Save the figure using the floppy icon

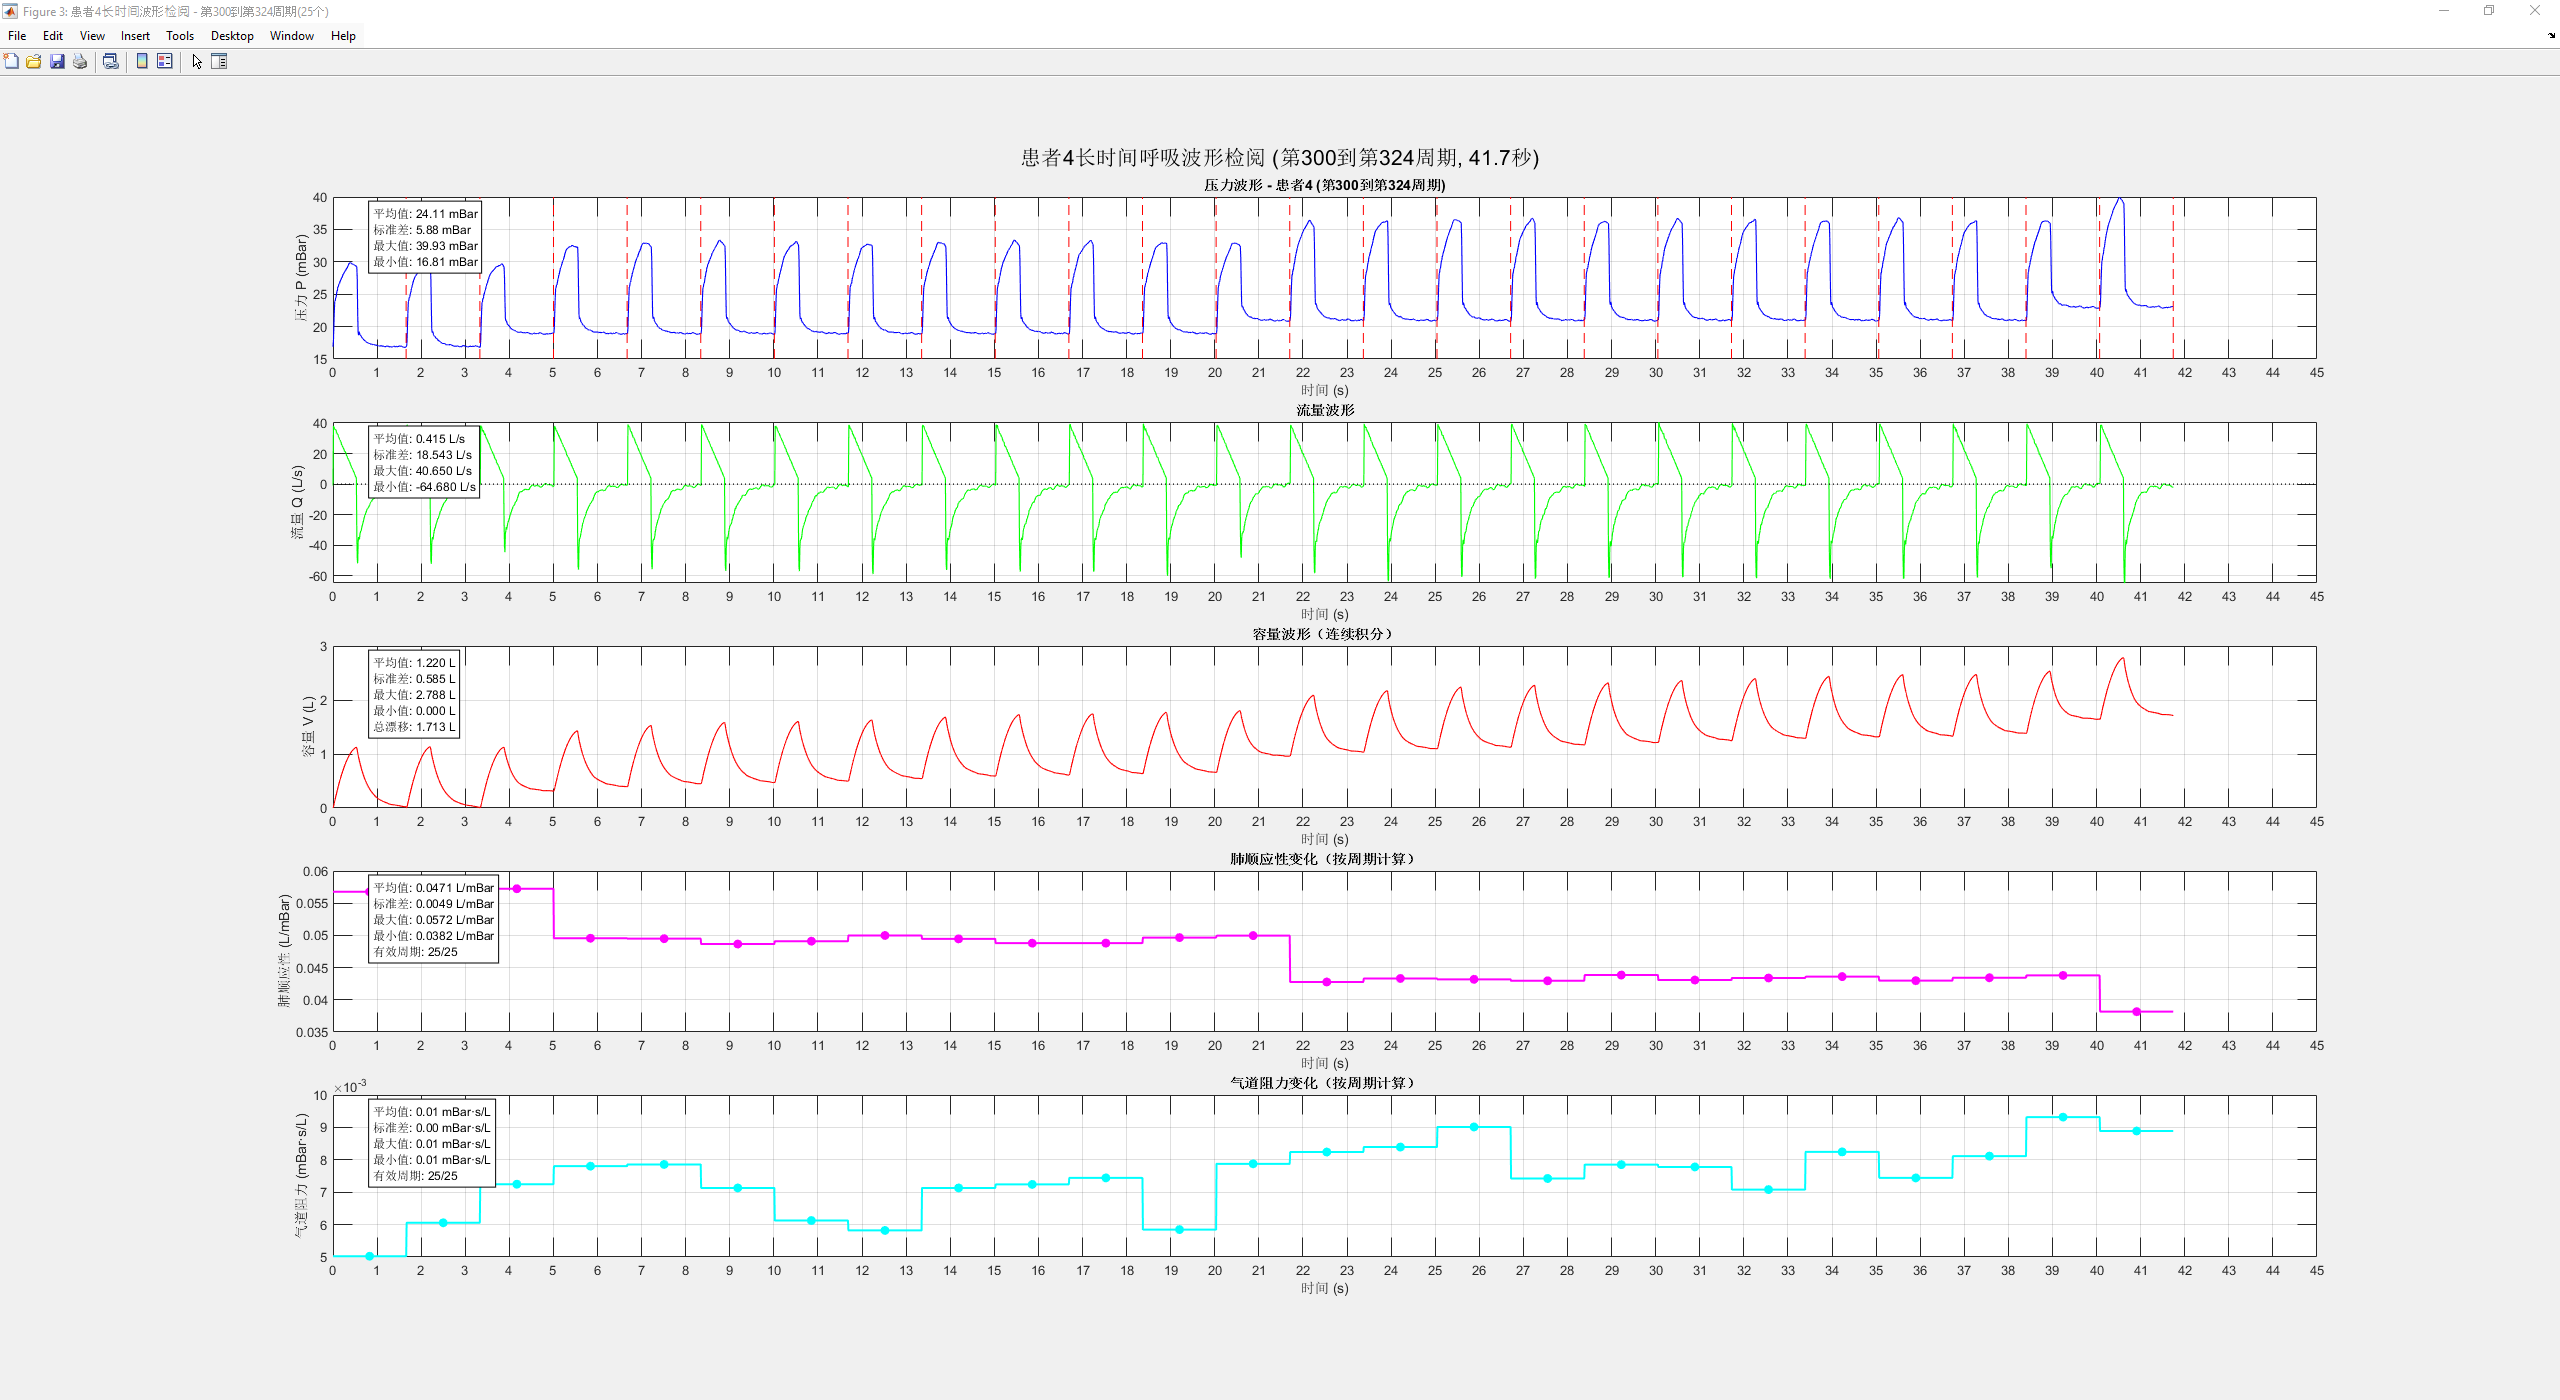(x=57, y=61)
